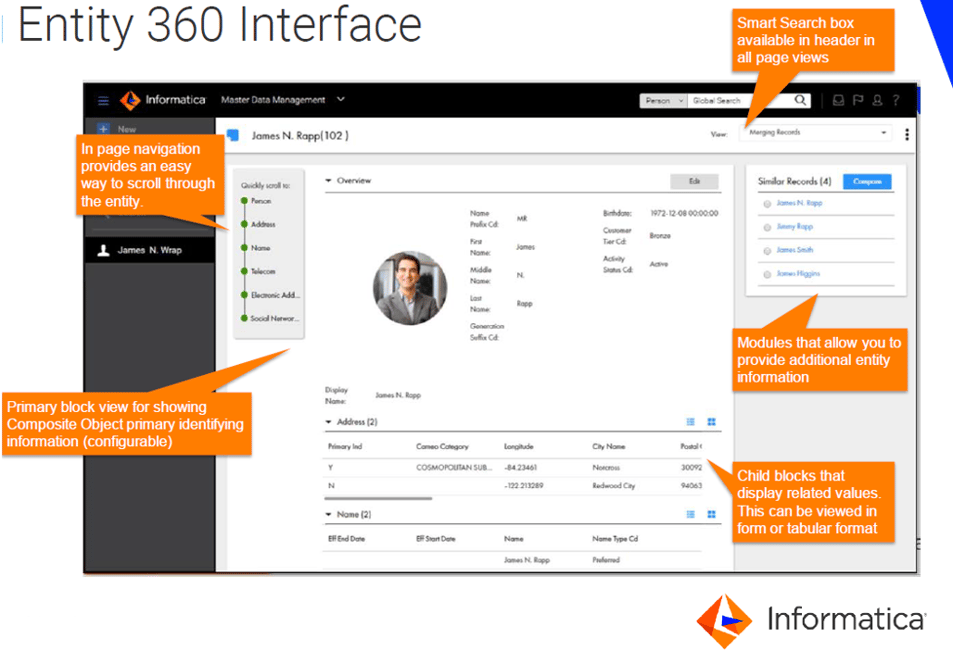Switch Name block to grid view
Viewport: 953px width, 651px height.
tap(711, 514)
